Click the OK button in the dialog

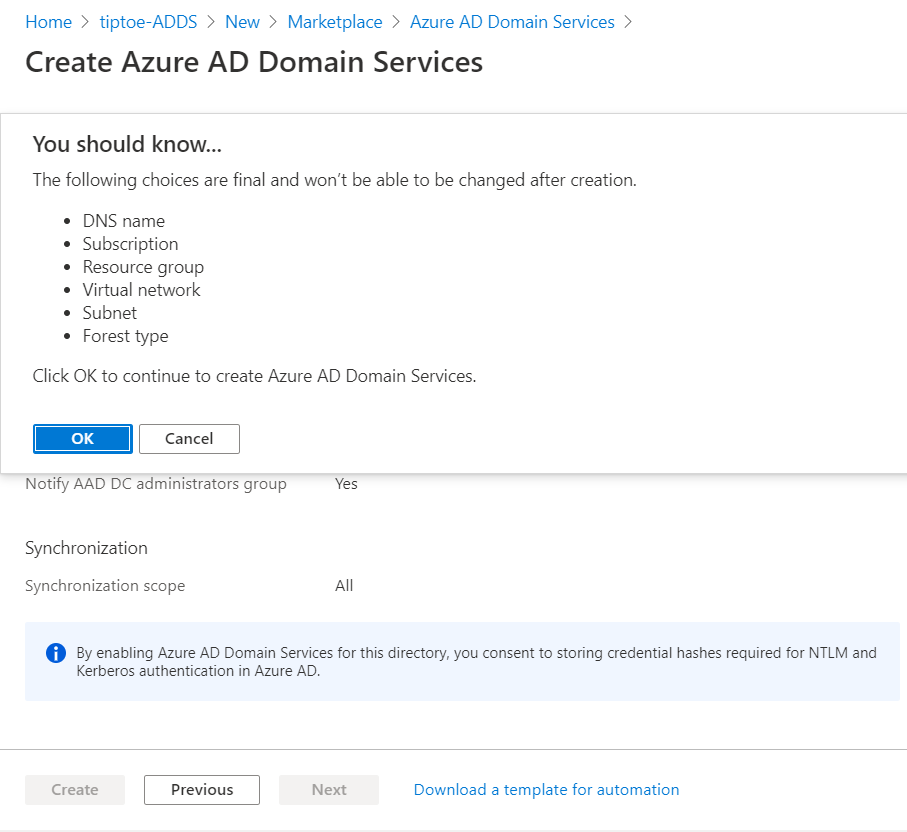point(83,439)
